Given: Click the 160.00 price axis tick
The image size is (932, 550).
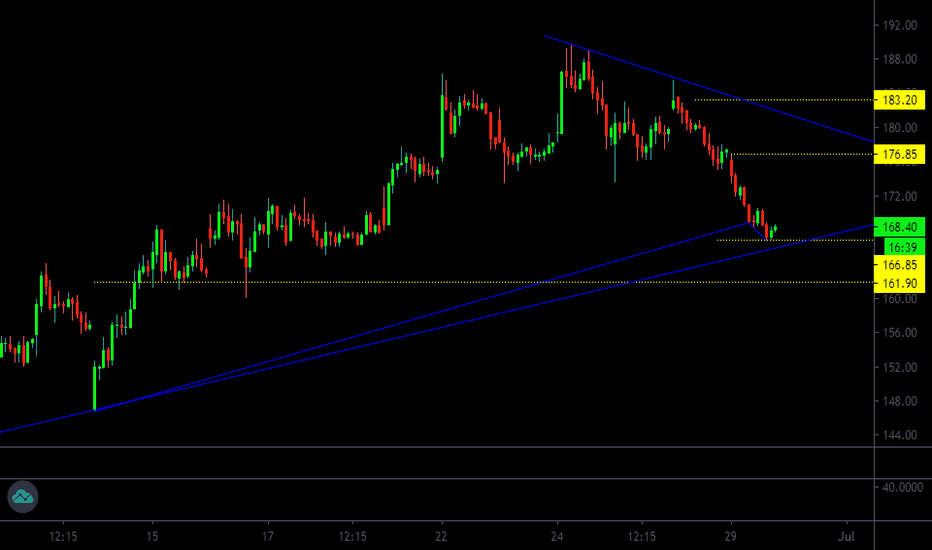Looking at the screenshot, I should click(x=900, y=299).
